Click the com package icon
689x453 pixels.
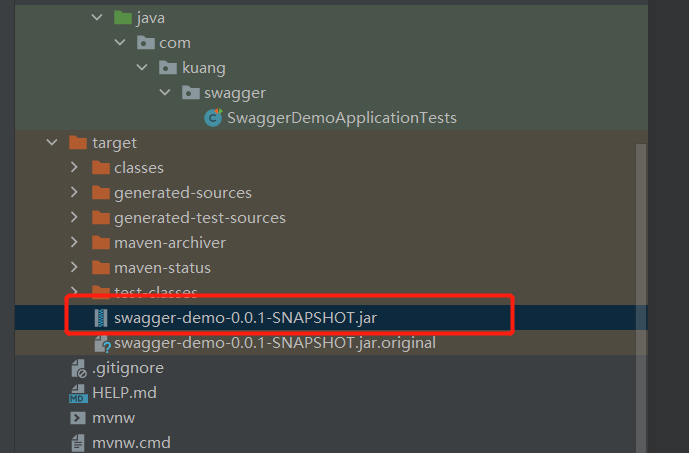(145, 43)
